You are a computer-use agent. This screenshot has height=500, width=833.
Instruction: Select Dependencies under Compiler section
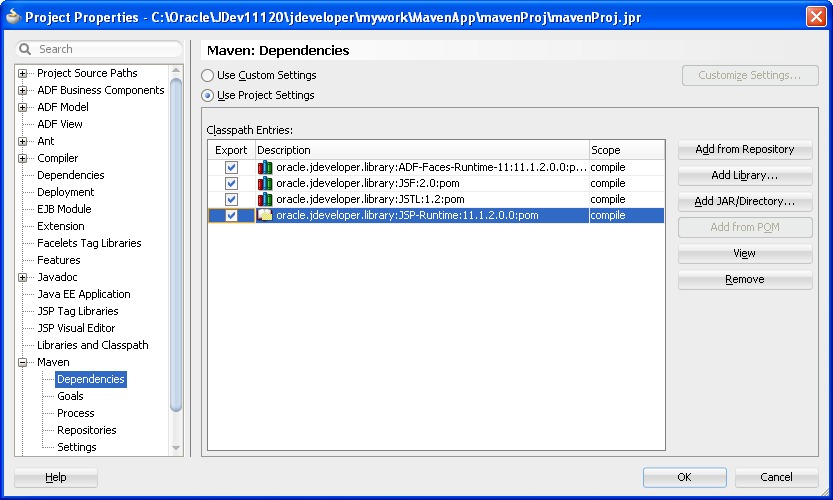tap(71, 175)
